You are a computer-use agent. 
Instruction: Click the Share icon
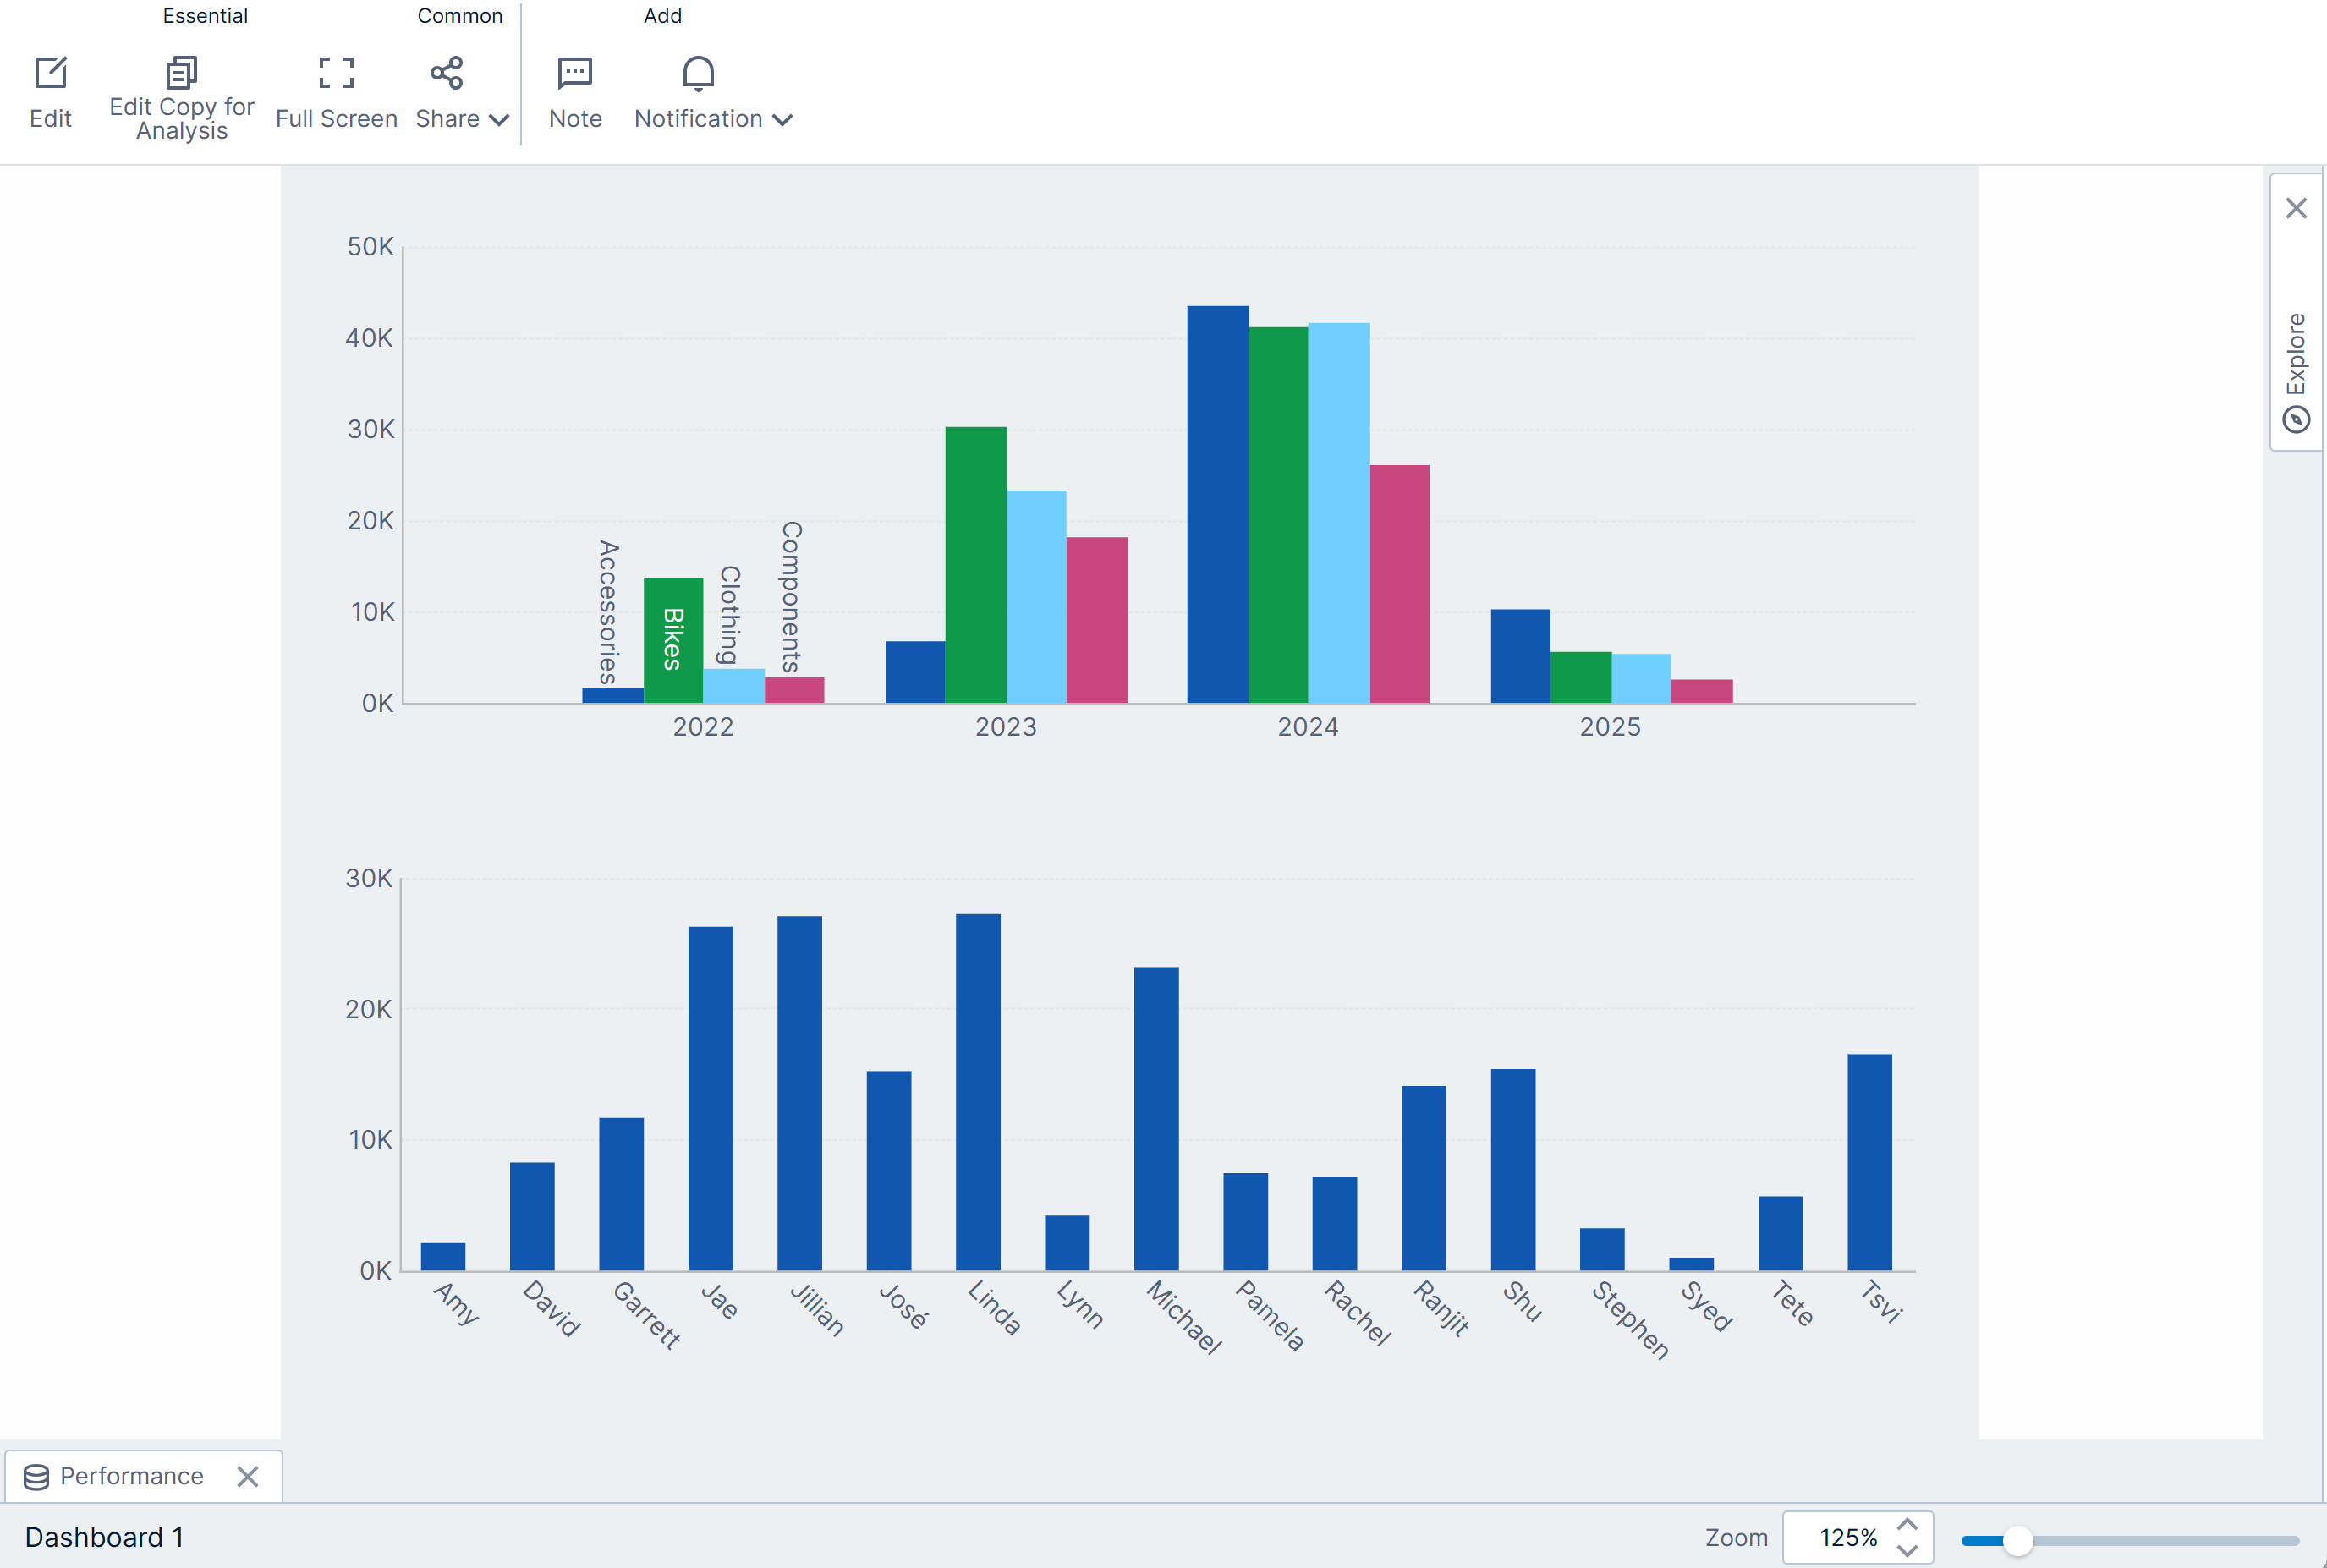[446, 73]
